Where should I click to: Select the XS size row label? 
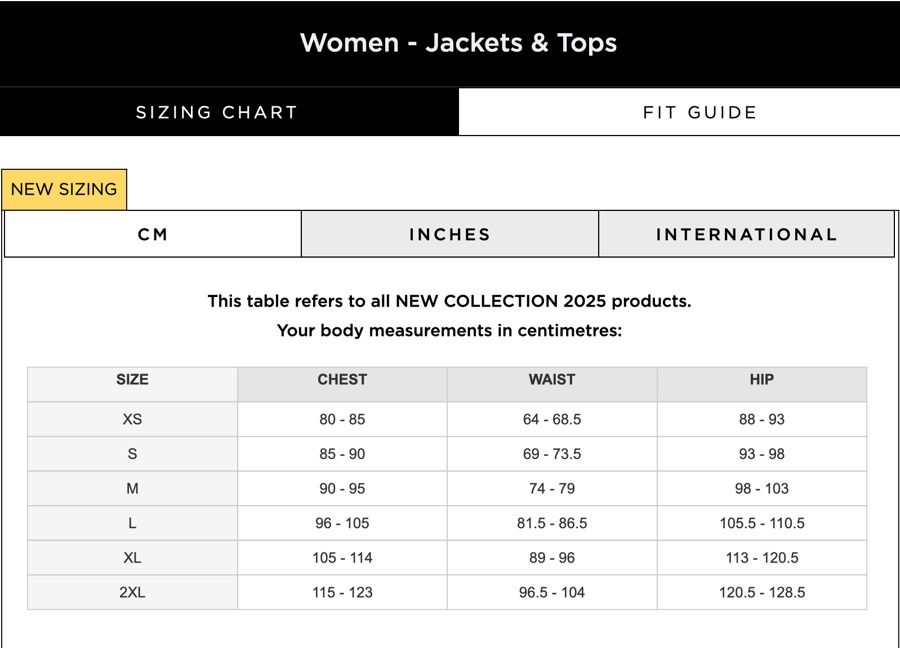pos(132,420)
